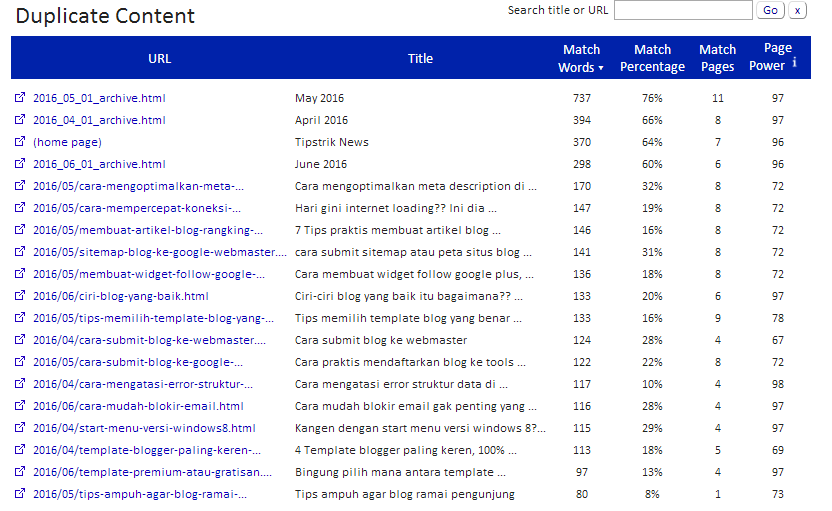This screenshot has width=832, height=511.
Task: Sort by the URL column header
Action: point(159,58)
